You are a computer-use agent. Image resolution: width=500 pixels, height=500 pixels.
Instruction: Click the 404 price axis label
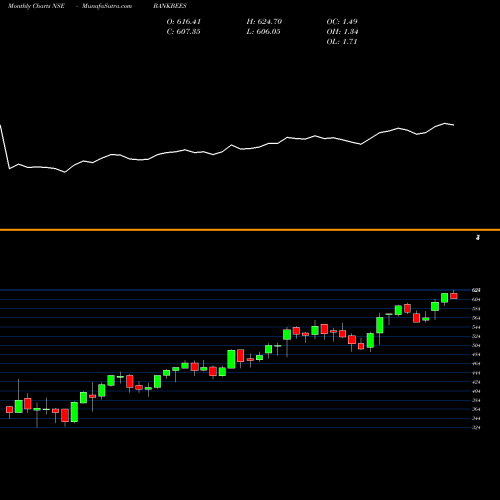pyautogui.click(x=476, y=391)
